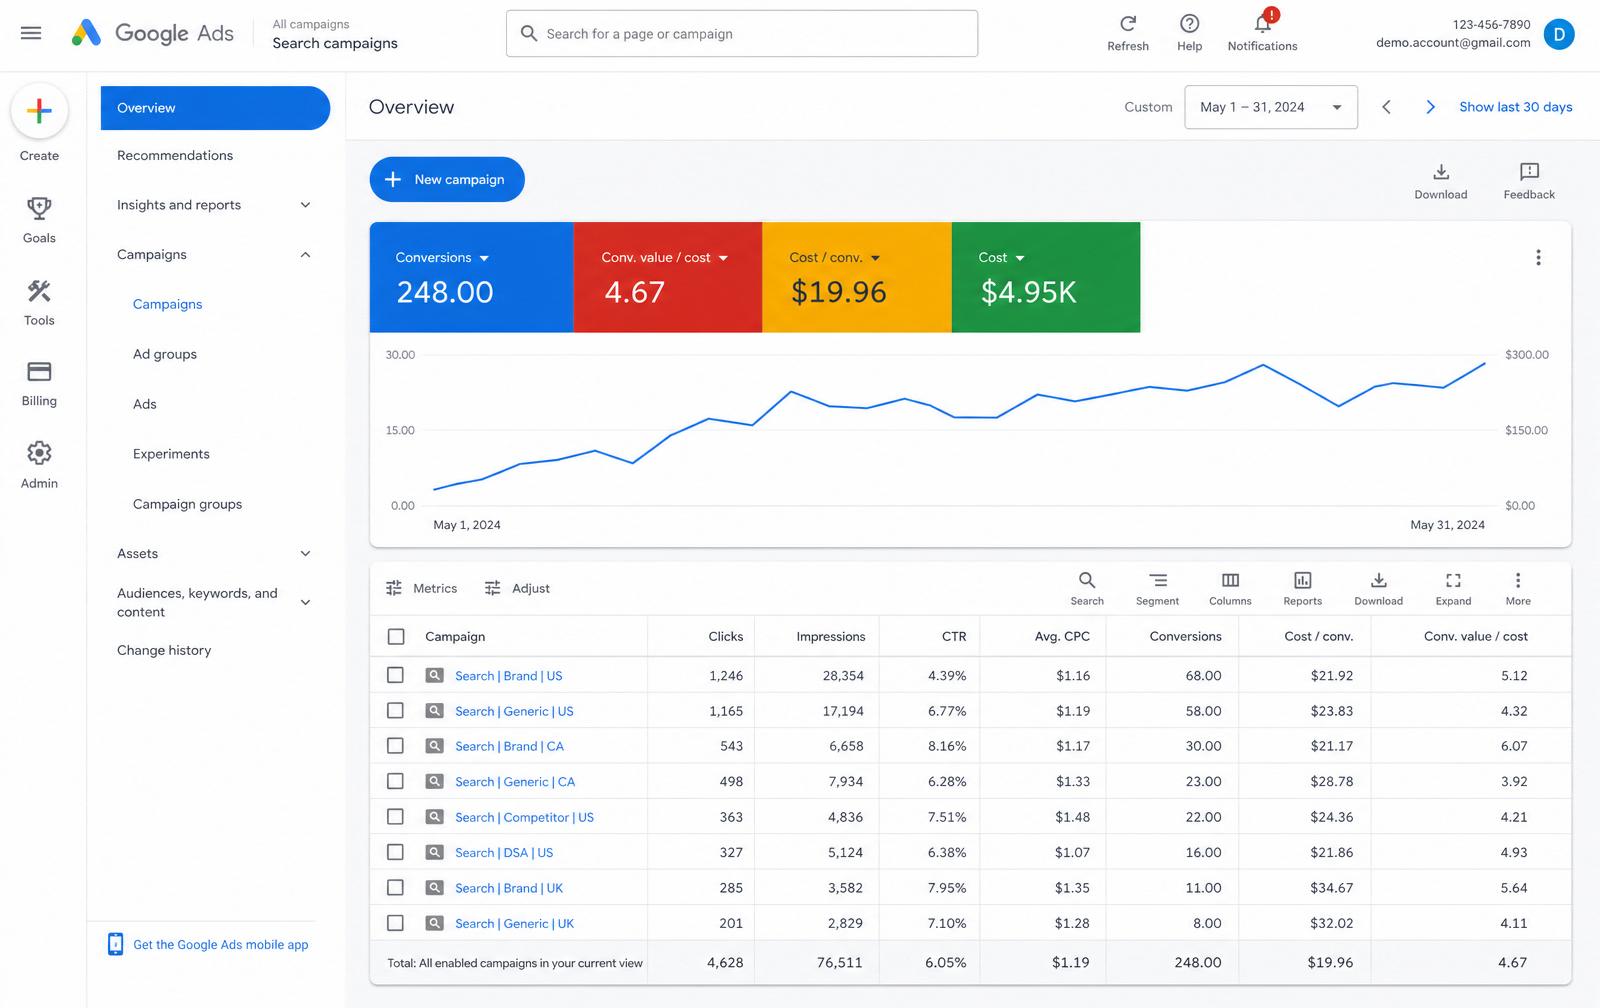Image resolution: width=1600 pixels, height=1008 pixels.
Task: Open Tools in left rail
Action: point(39,302)
